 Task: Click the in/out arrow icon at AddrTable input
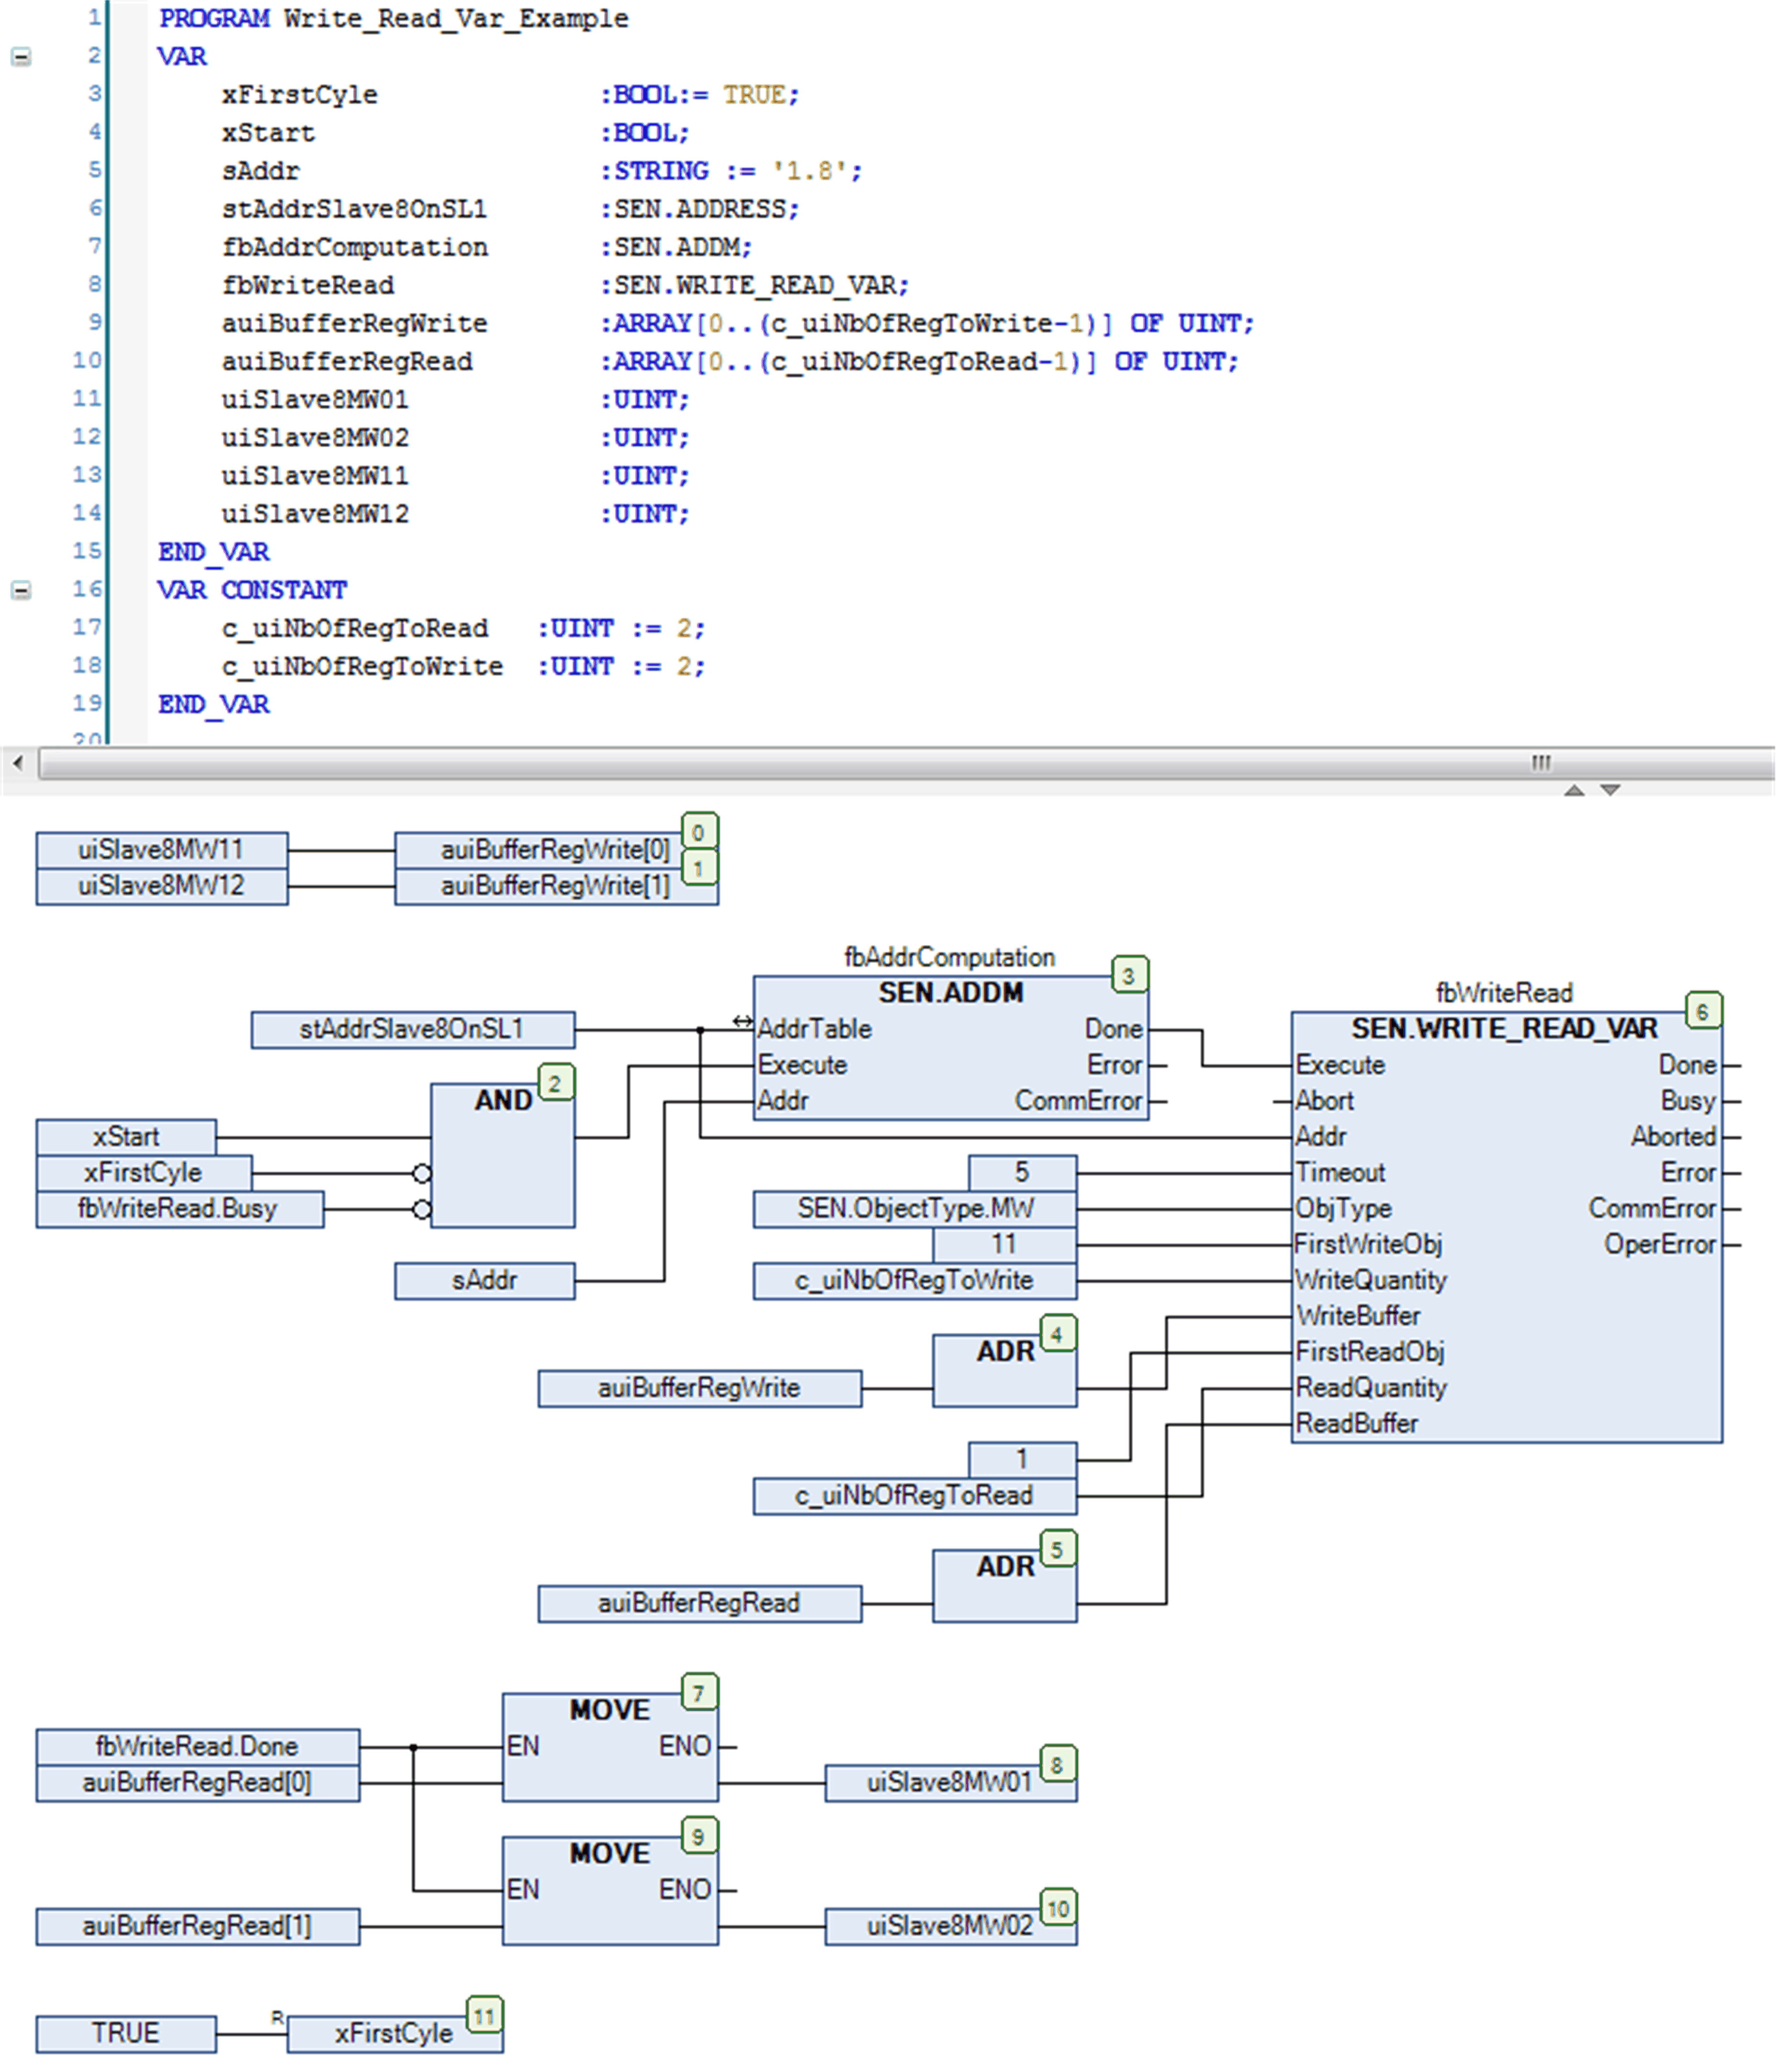click(741, 1020)
